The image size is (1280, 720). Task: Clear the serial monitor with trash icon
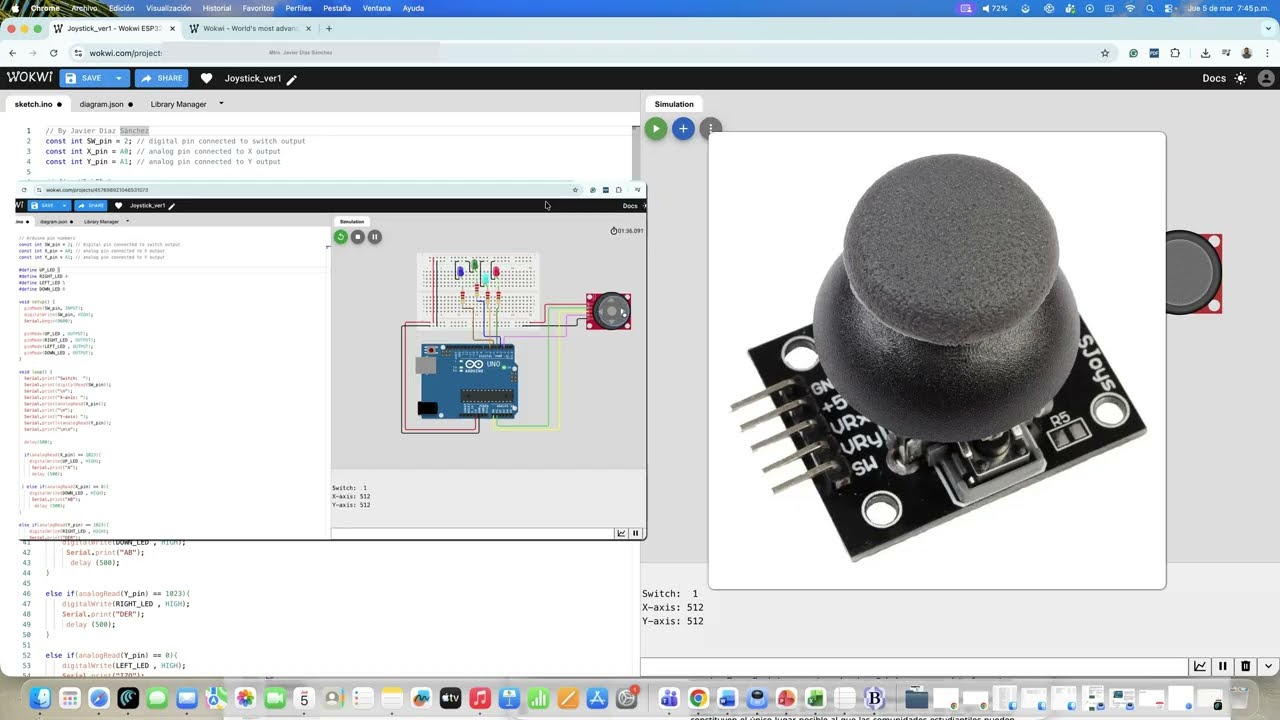coord(1245,666)
